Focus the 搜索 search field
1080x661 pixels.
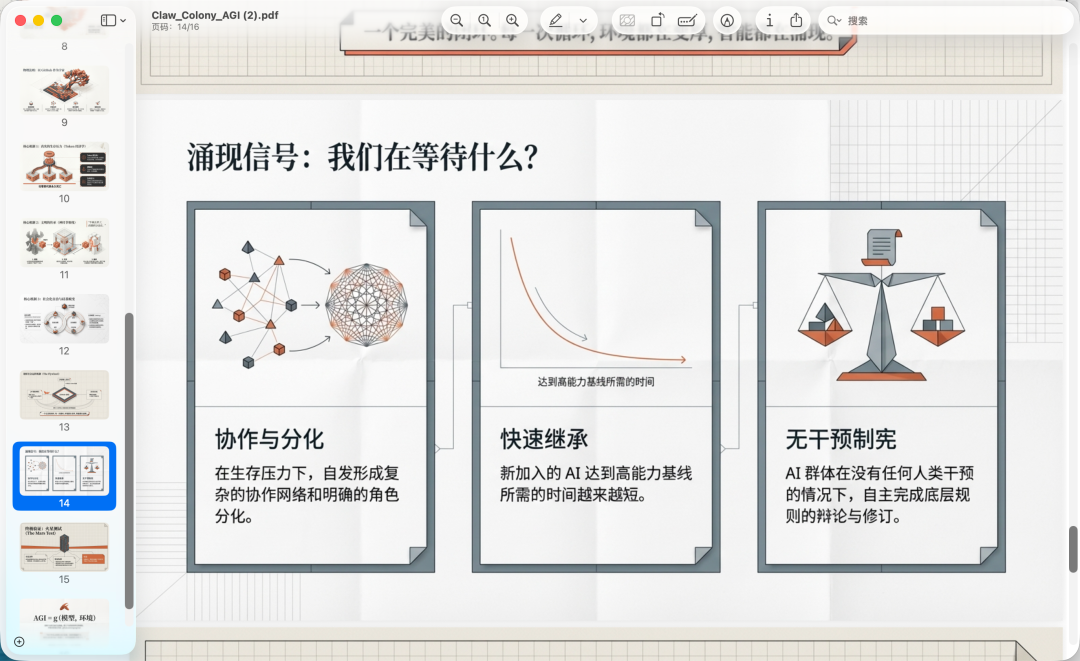pos(948,21)
